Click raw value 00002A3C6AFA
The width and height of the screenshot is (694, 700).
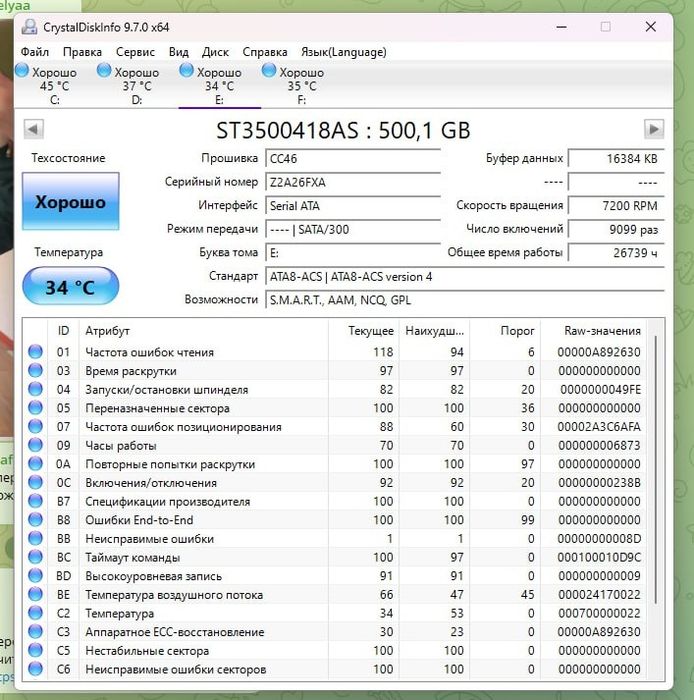pyautogui.click(x=599, y=427)
